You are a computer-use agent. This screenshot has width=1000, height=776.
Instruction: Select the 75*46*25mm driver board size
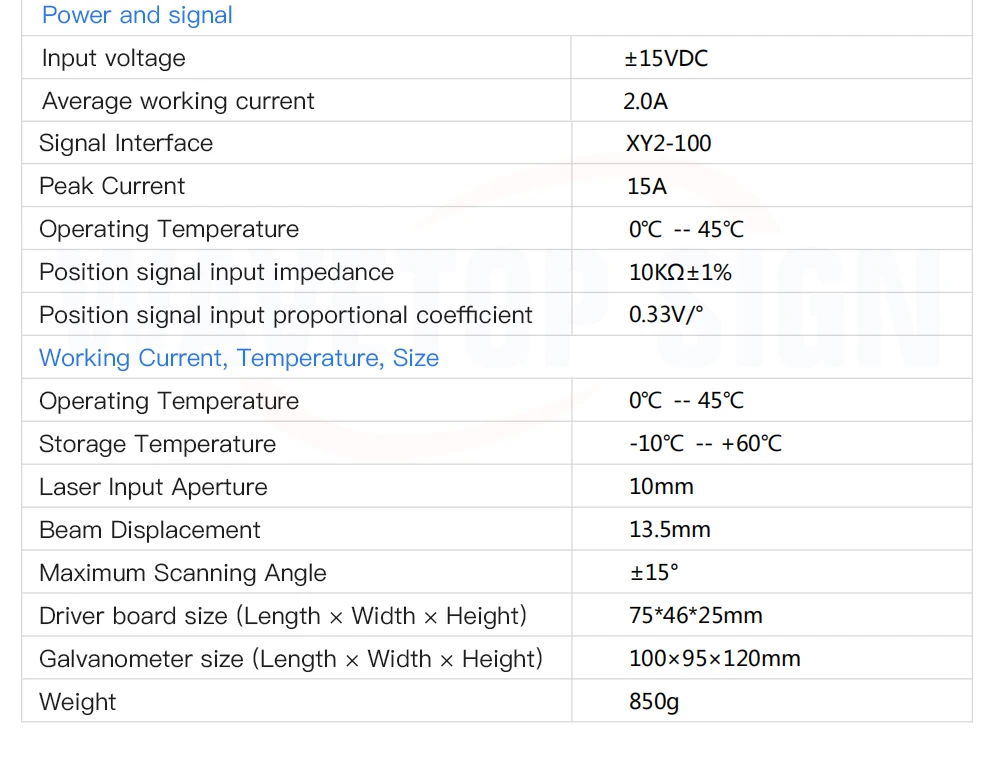(695, 616)
